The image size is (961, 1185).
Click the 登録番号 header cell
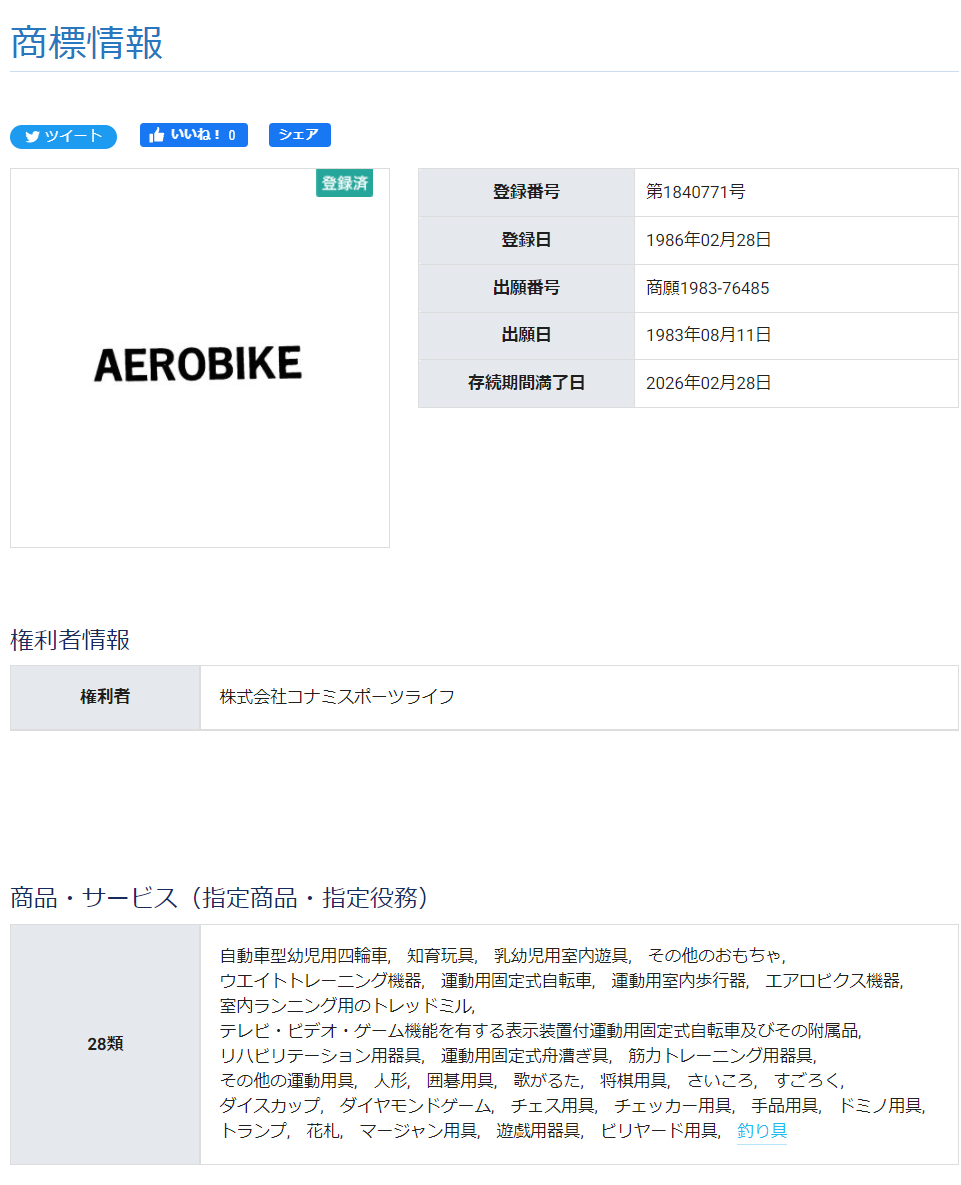click(526, 192)
